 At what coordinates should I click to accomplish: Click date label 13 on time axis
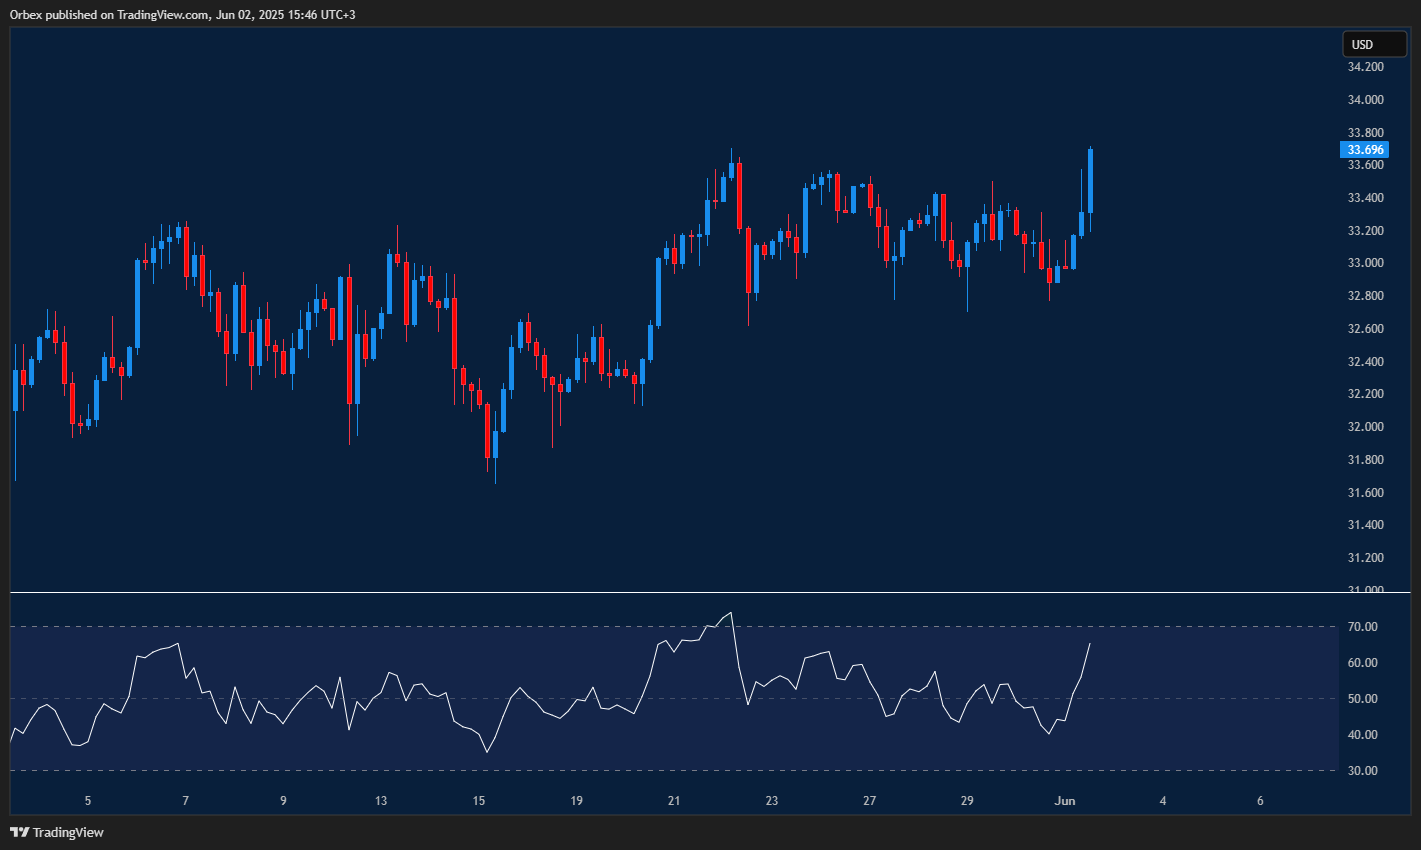pyautogui.click(x=381, y=801)
